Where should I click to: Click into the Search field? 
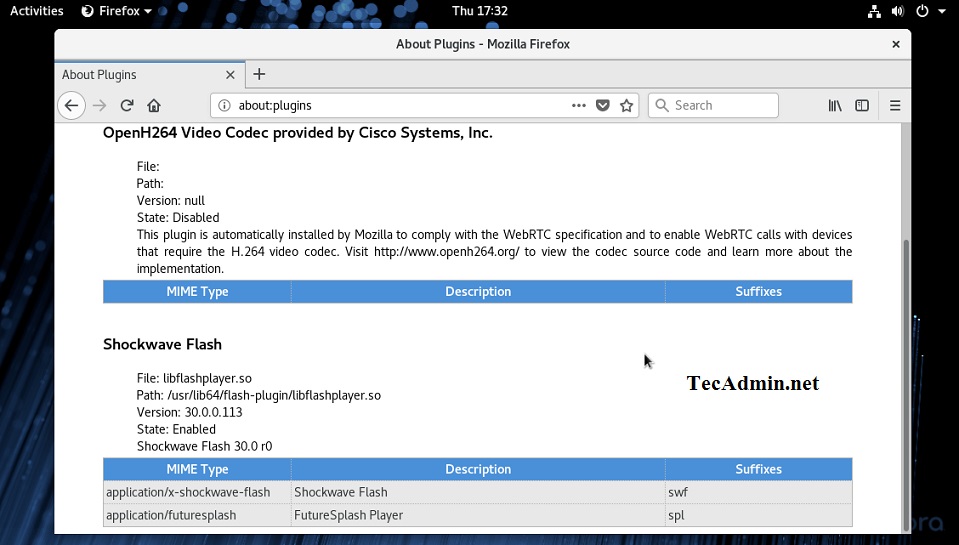pyautogui.click(x=713, y=105)
